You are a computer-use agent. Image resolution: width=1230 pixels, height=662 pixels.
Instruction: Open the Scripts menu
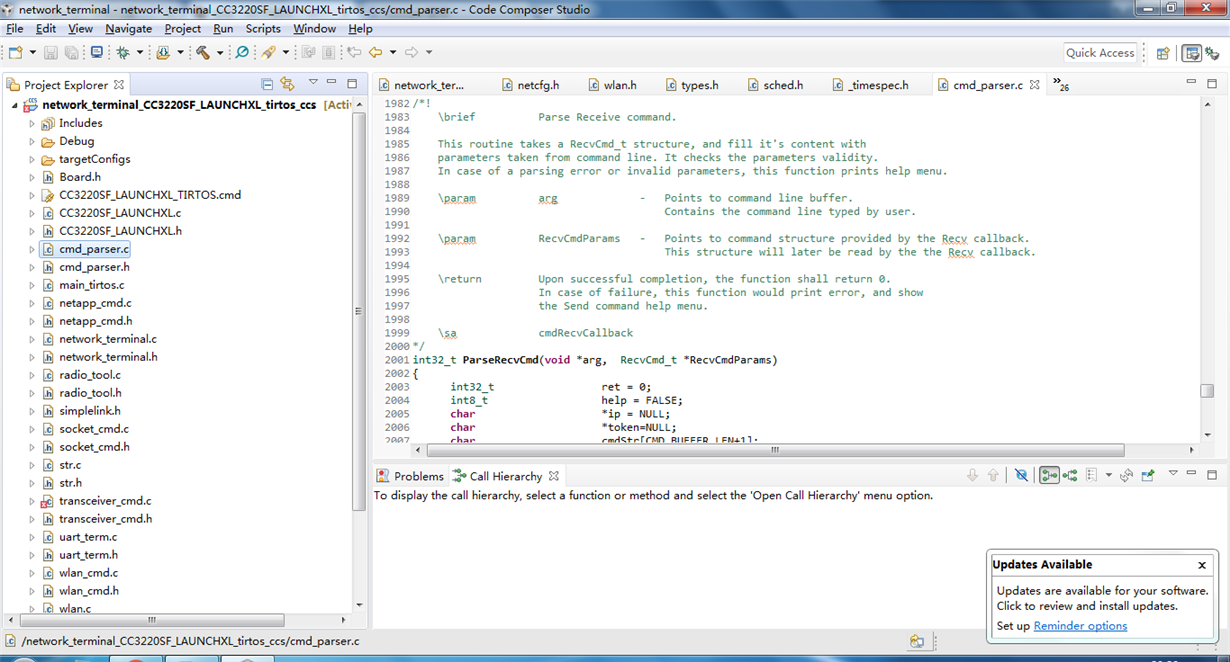coord(263,29)
